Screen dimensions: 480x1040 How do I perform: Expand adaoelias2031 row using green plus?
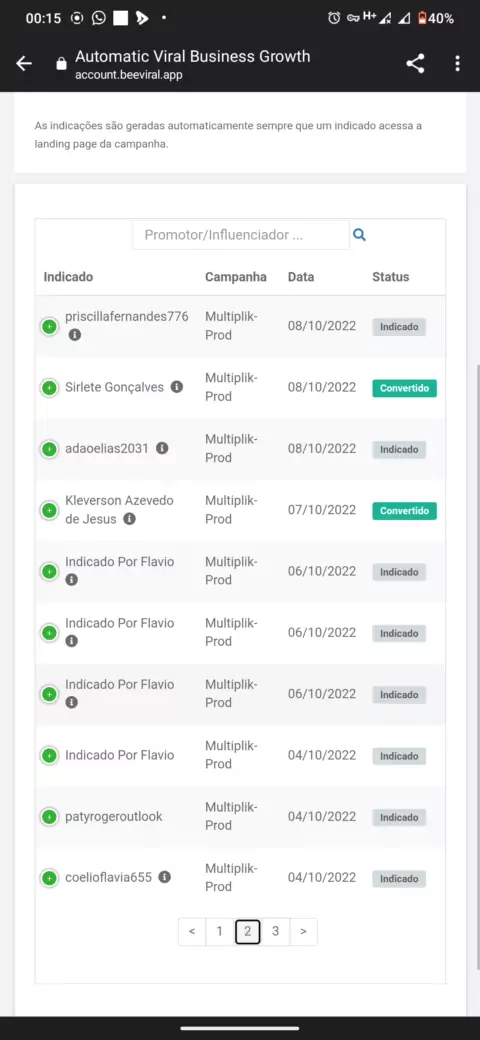pyautogui.click(x=49, y=449)
